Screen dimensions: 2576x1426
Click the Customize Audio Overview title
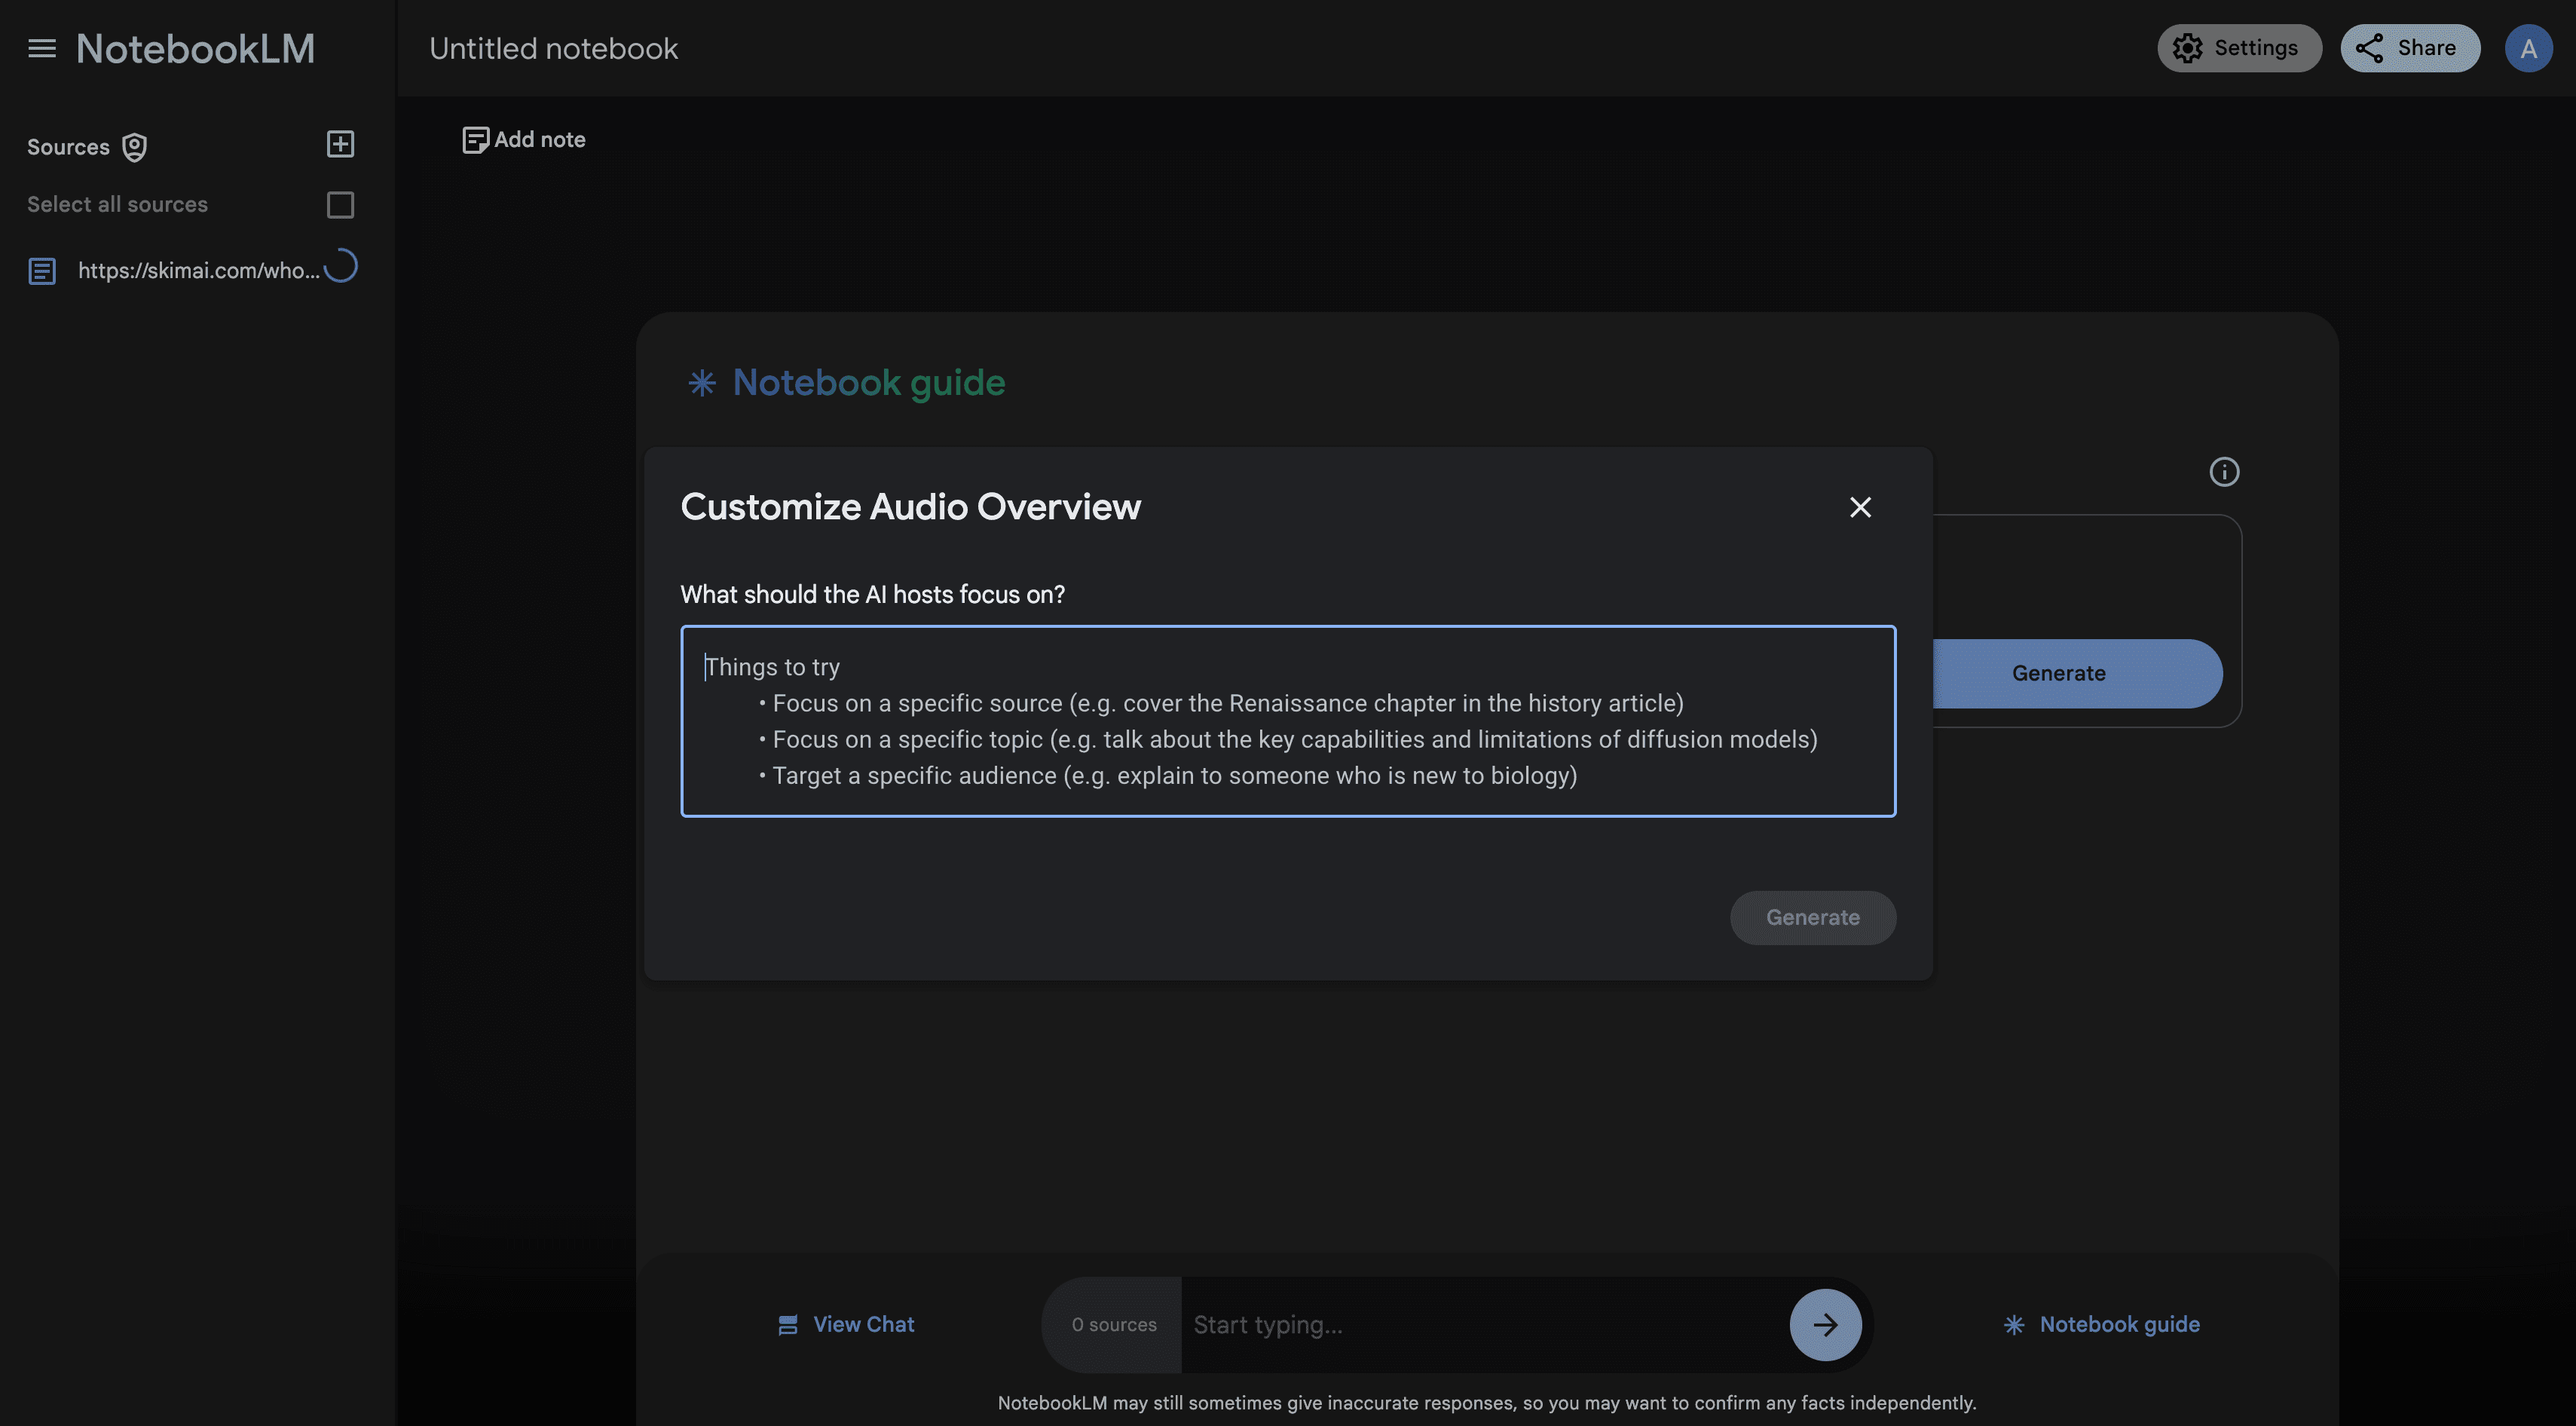[x=910, y=507]
